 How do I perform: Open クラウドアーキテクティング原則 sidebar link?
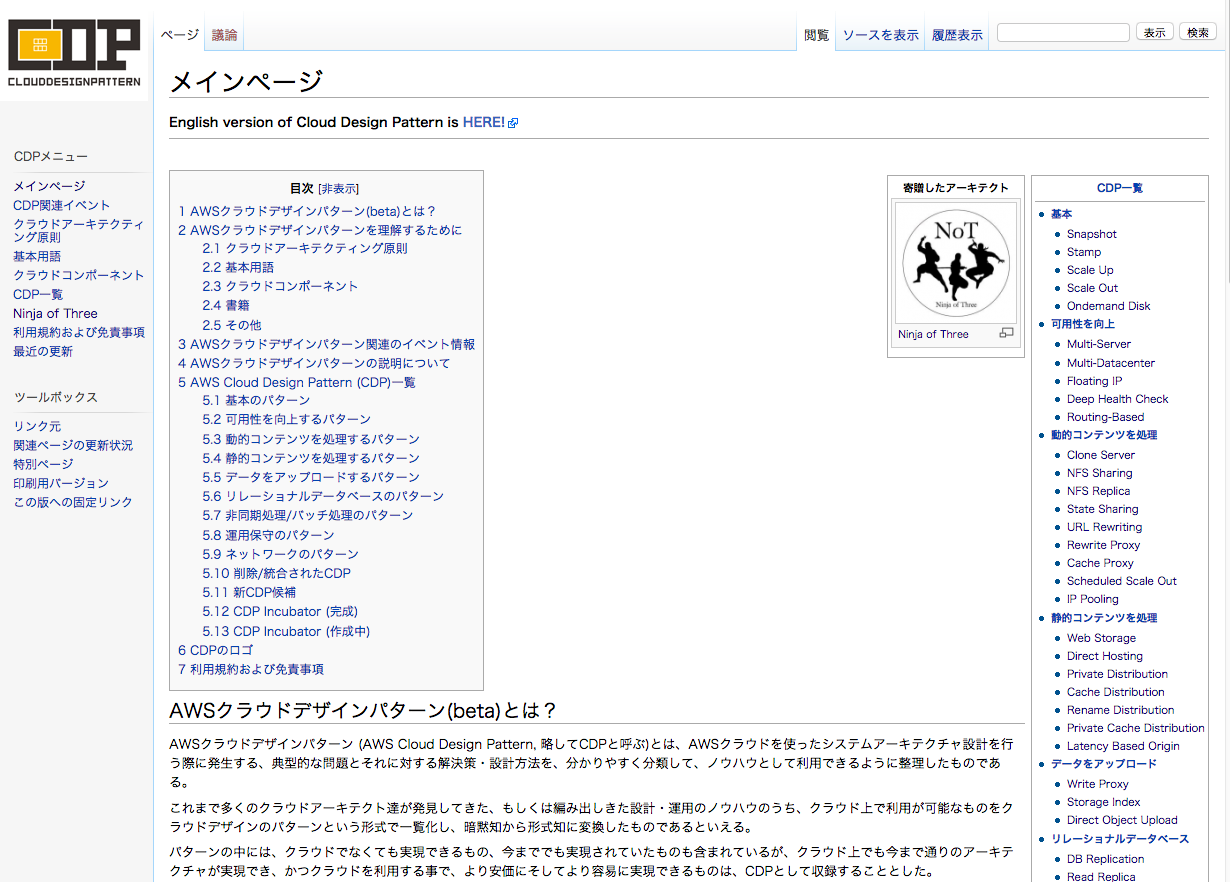click(x=78, y=231)
